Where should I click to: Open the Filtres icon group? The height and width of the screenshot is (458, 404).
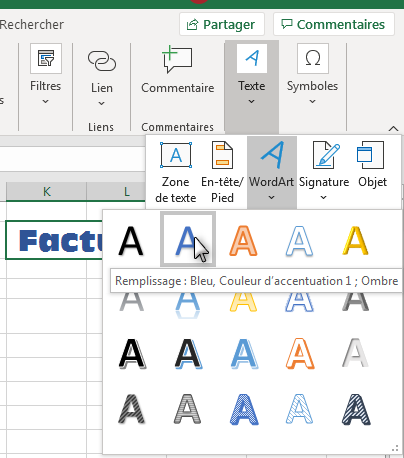(x=46, y=59)
